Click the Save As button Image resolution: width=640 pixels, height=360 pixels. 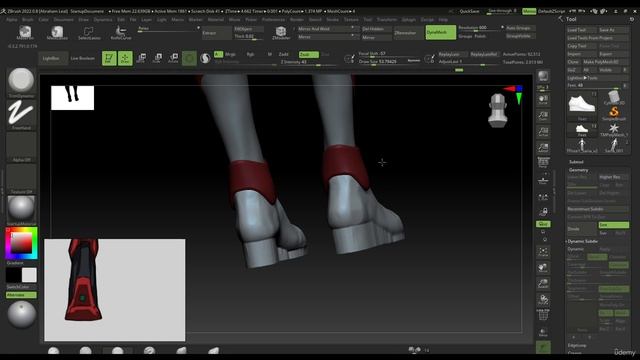tap(613, 30)
